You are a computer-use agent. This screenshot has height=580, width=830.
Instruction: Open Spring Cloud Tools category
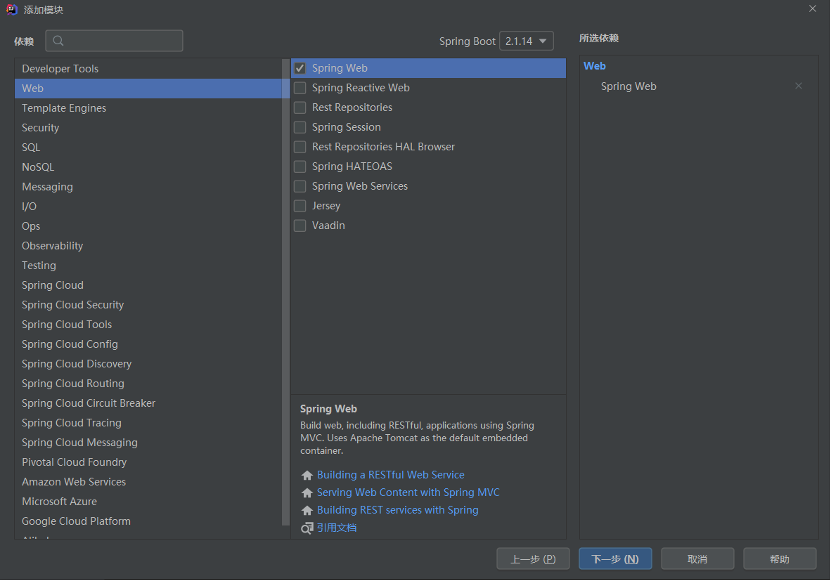(149, 324)
